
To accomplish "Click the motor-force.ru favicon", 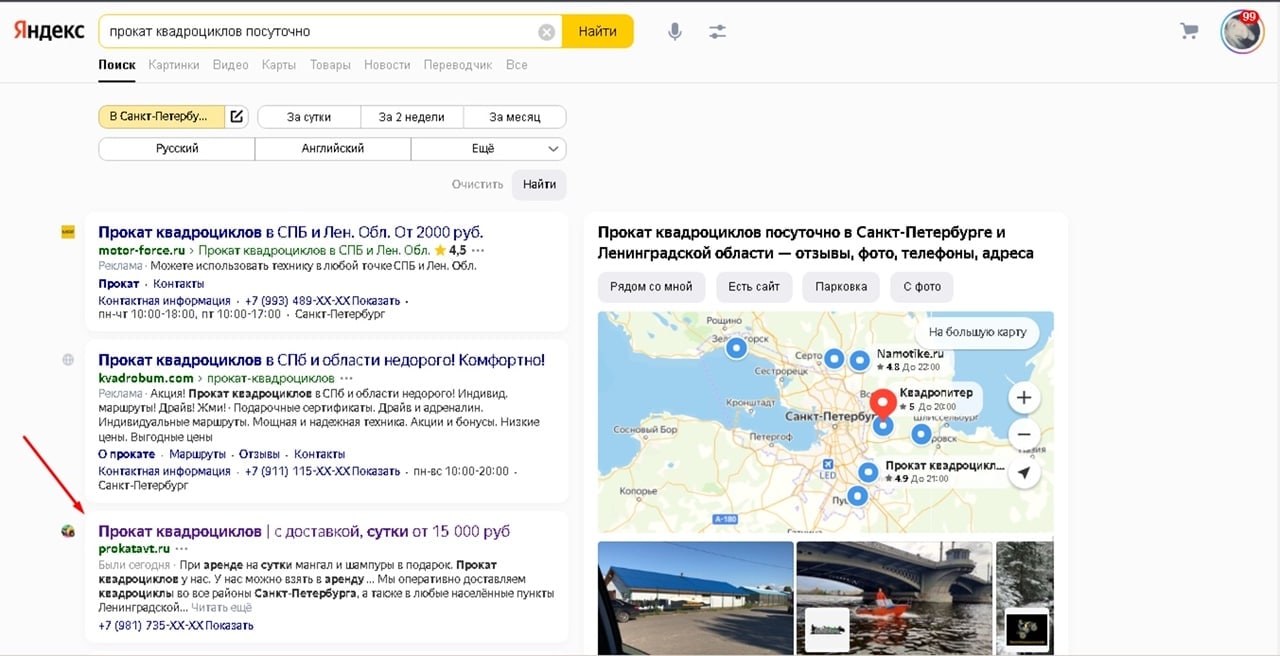I will point(68,231).
